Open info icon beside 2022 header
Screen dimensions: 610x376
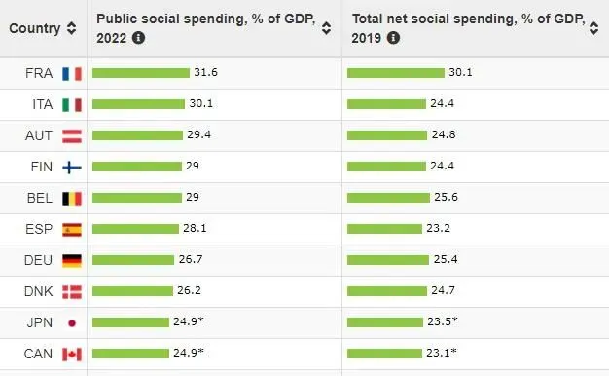(138, 38)
